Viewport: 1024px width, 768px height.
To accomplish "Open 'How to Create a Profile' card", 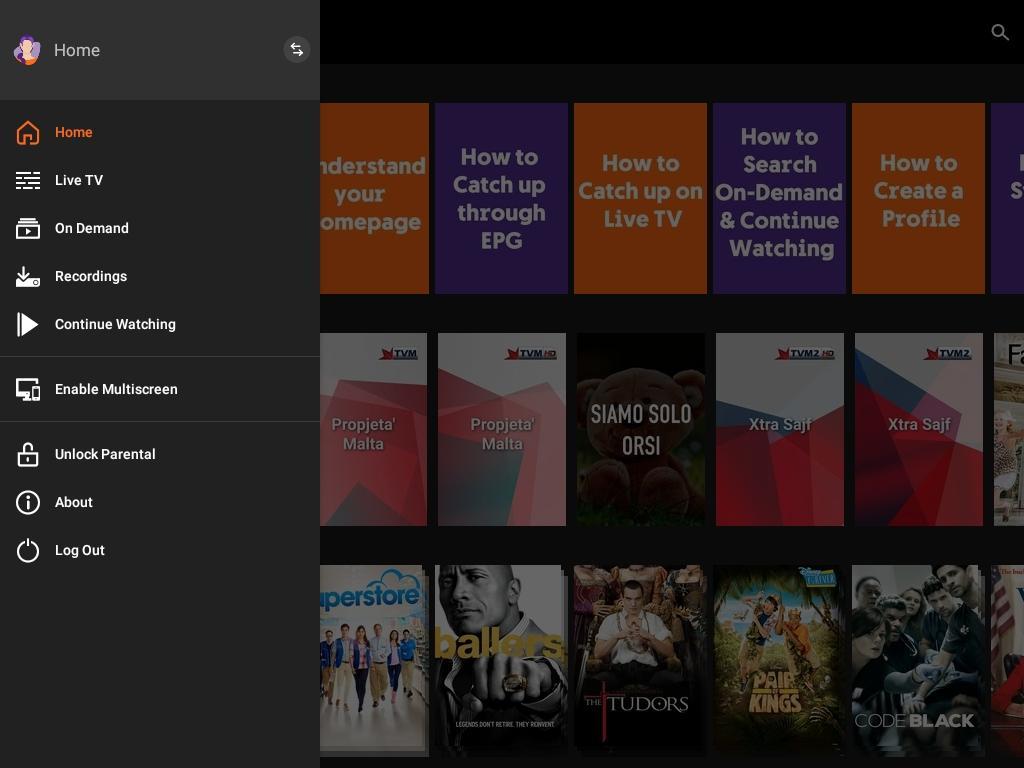I will pyautogui.click(x=918, y=198).
